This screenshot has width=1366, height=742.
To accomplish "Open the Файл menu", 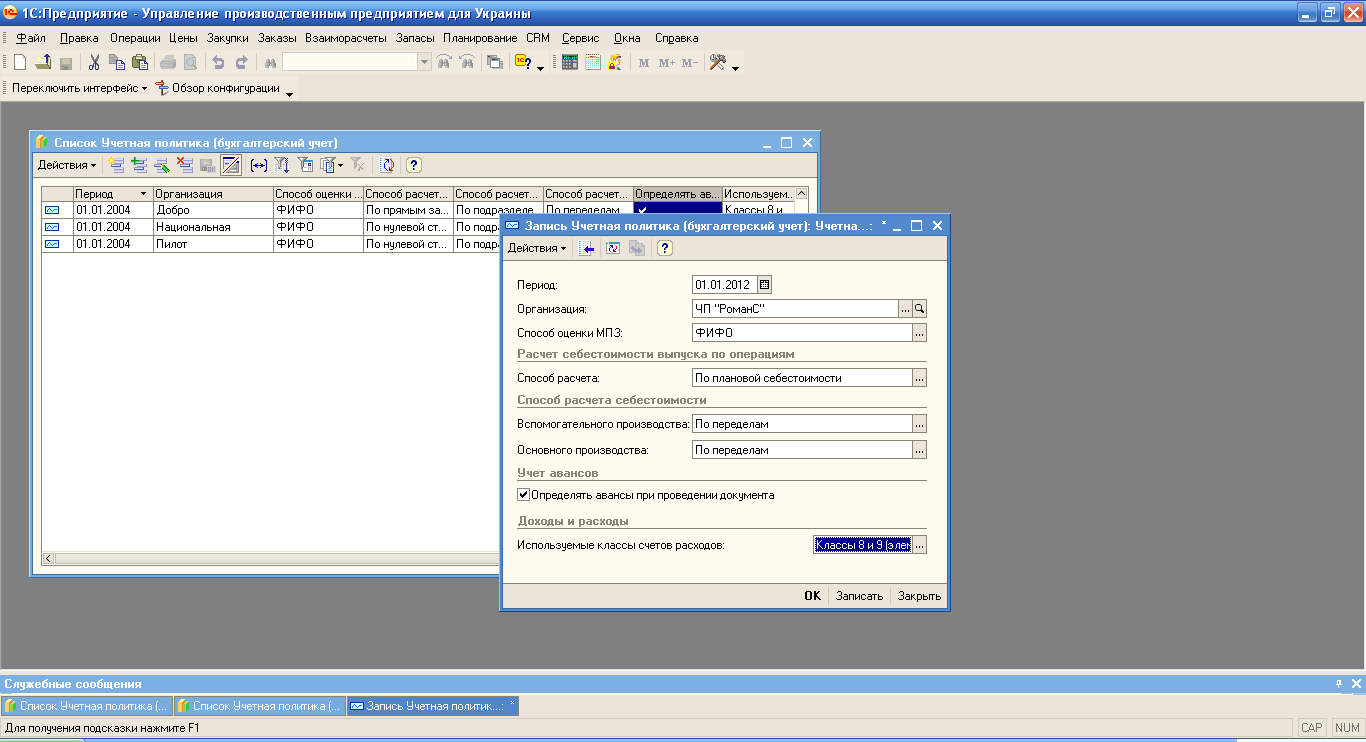I will tap(31, 38).
